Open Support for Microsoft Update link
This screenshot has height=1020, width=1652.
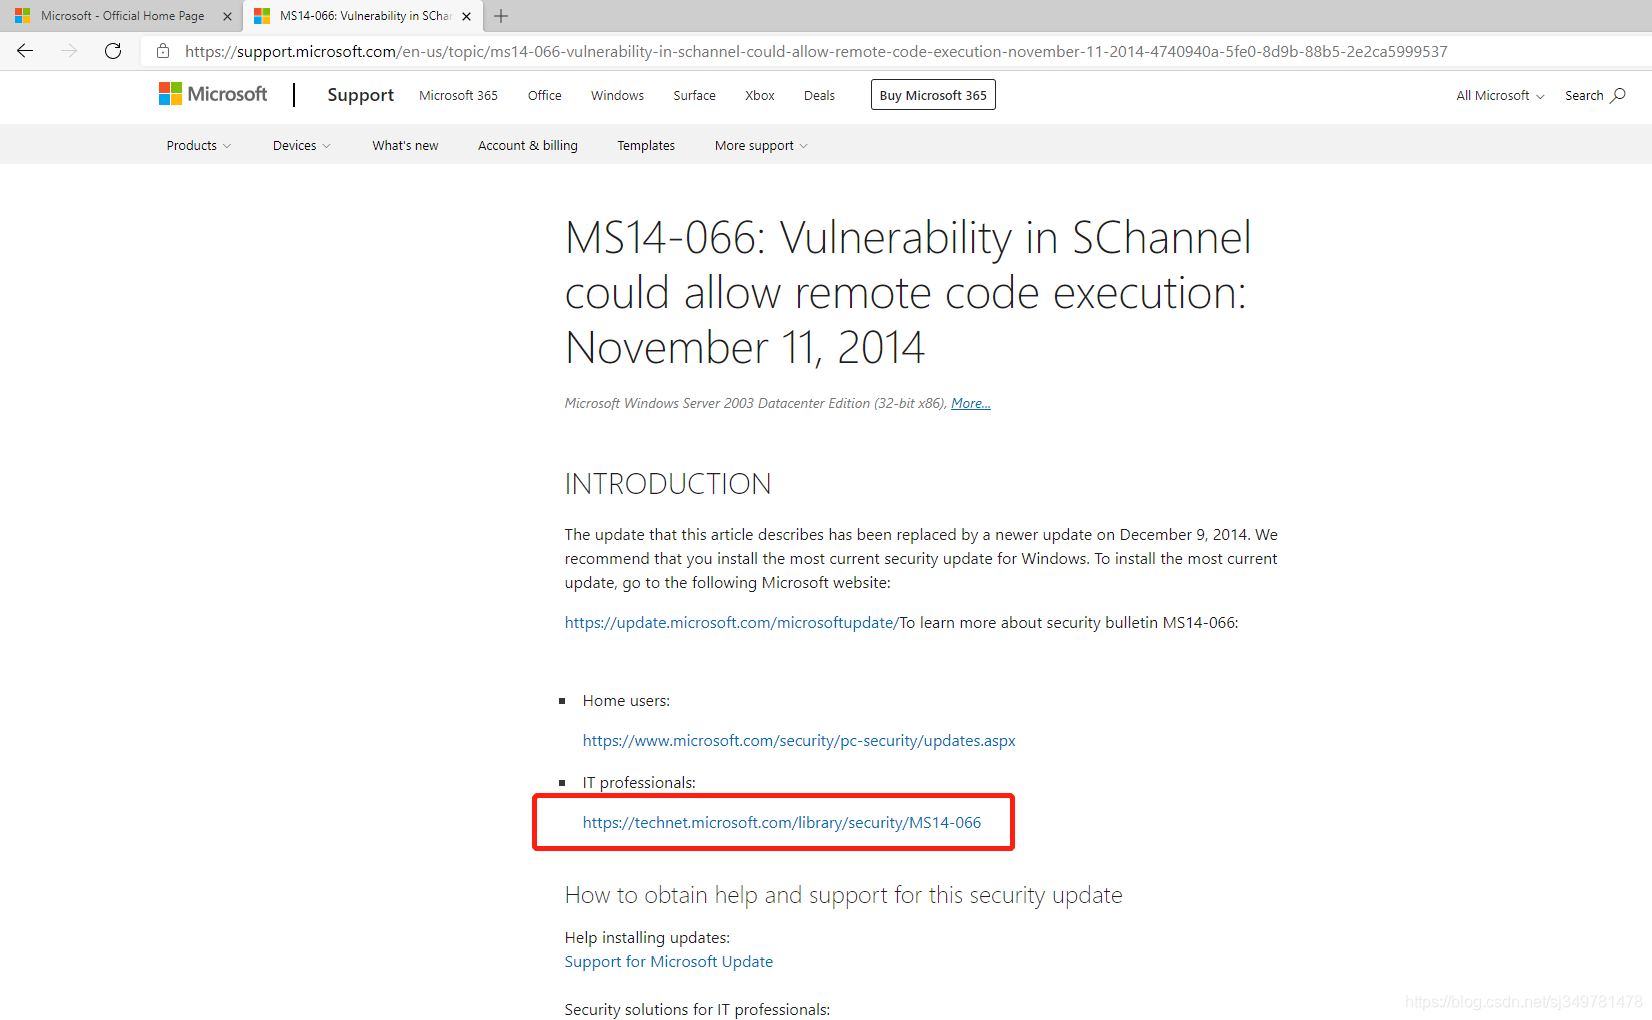[x=669, y=961]
